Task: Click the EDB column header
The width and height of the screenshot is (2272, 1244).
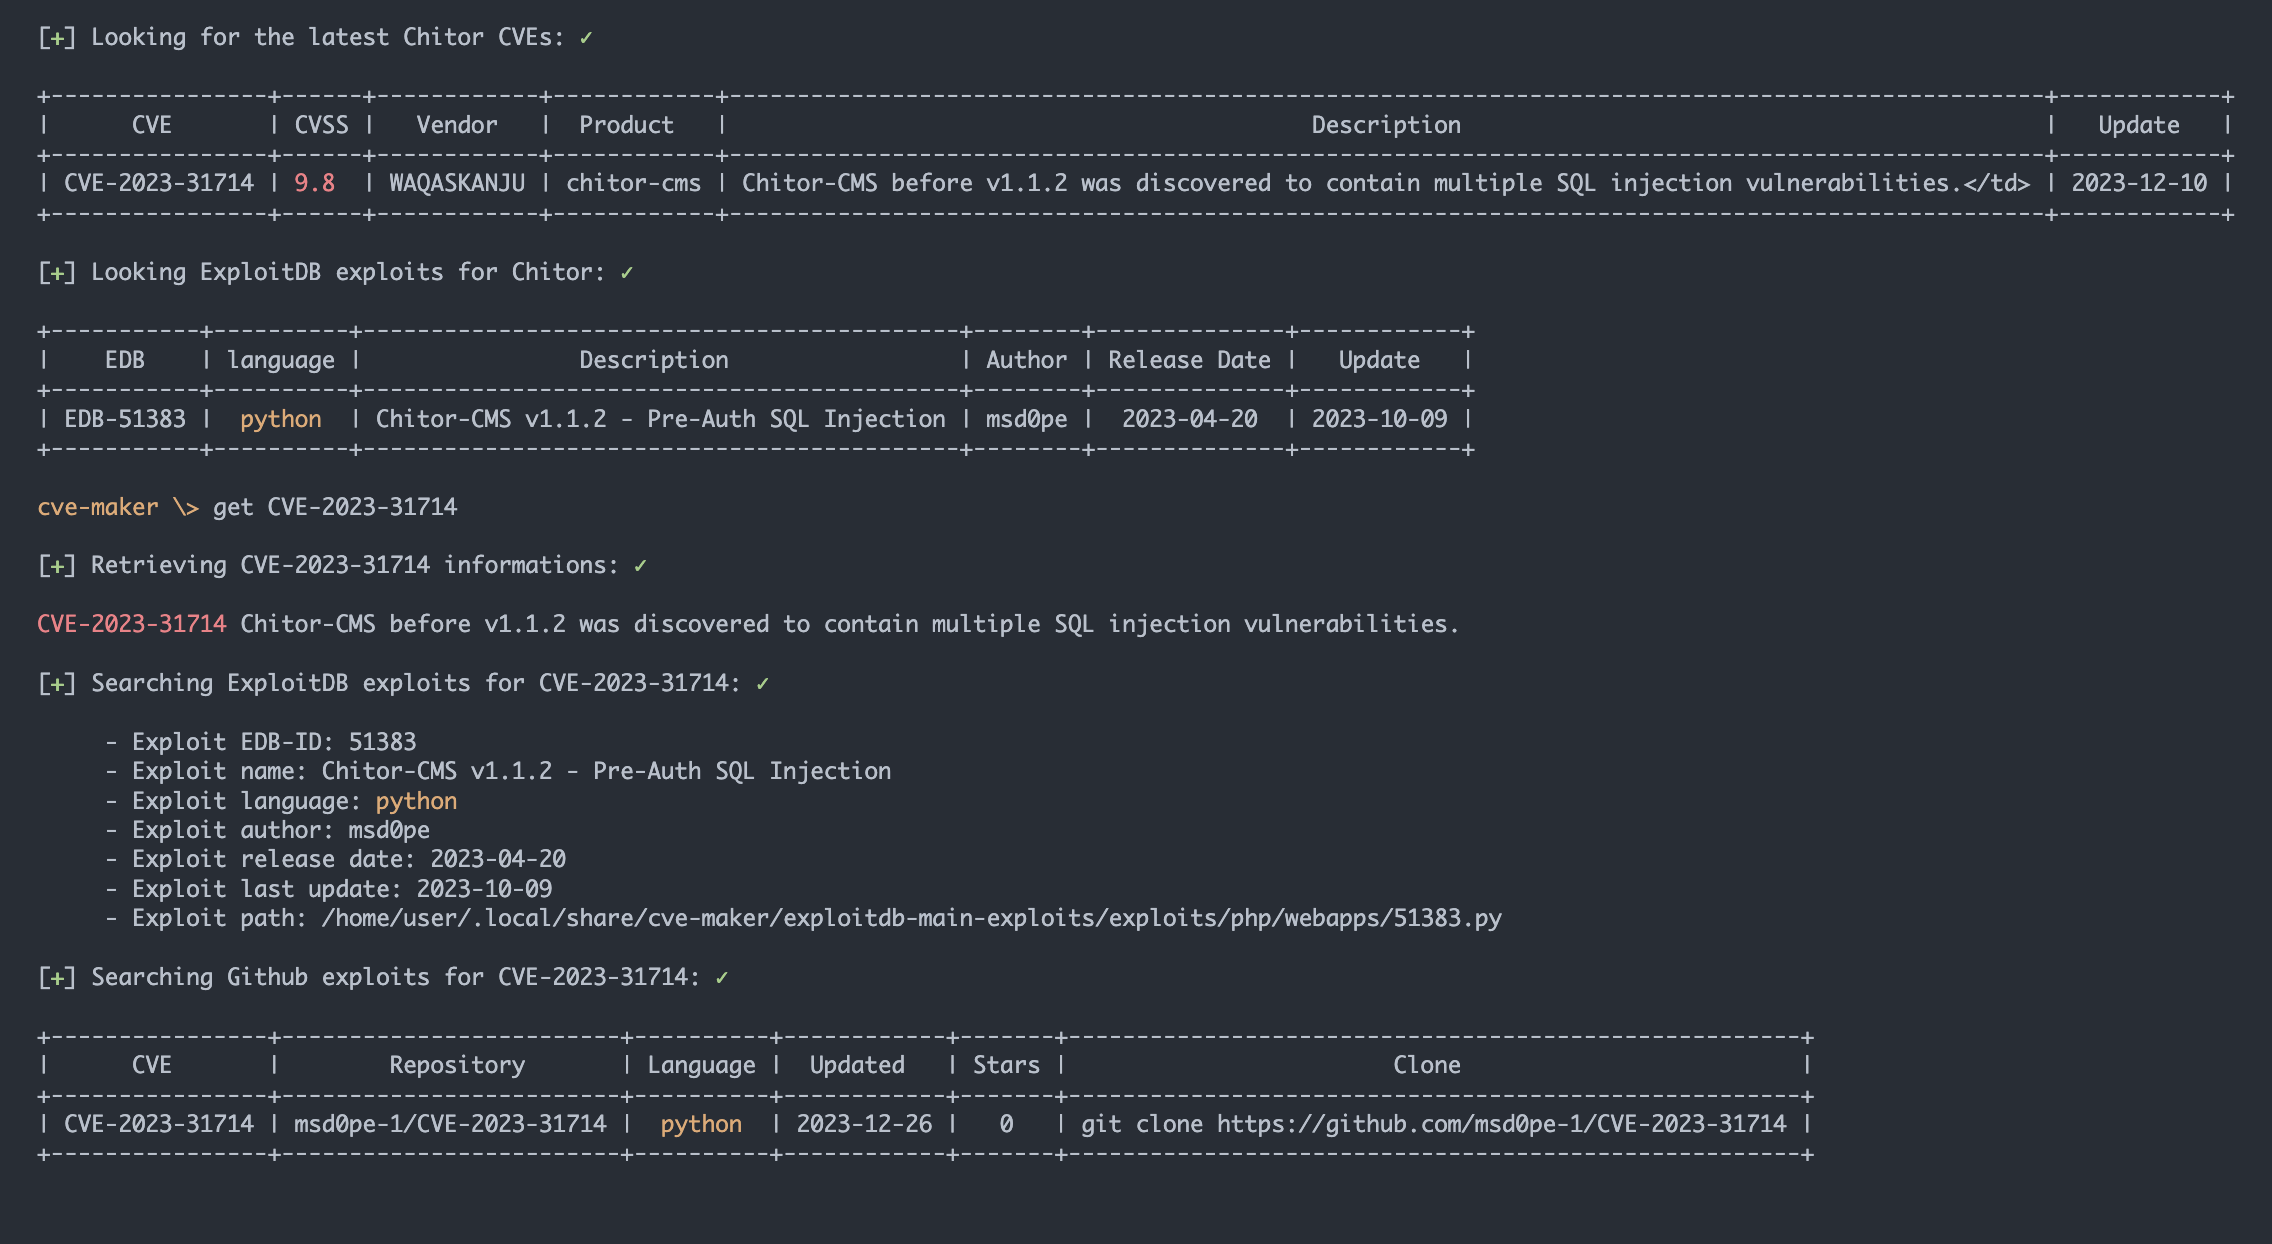Action: click(x=125, y=360)
